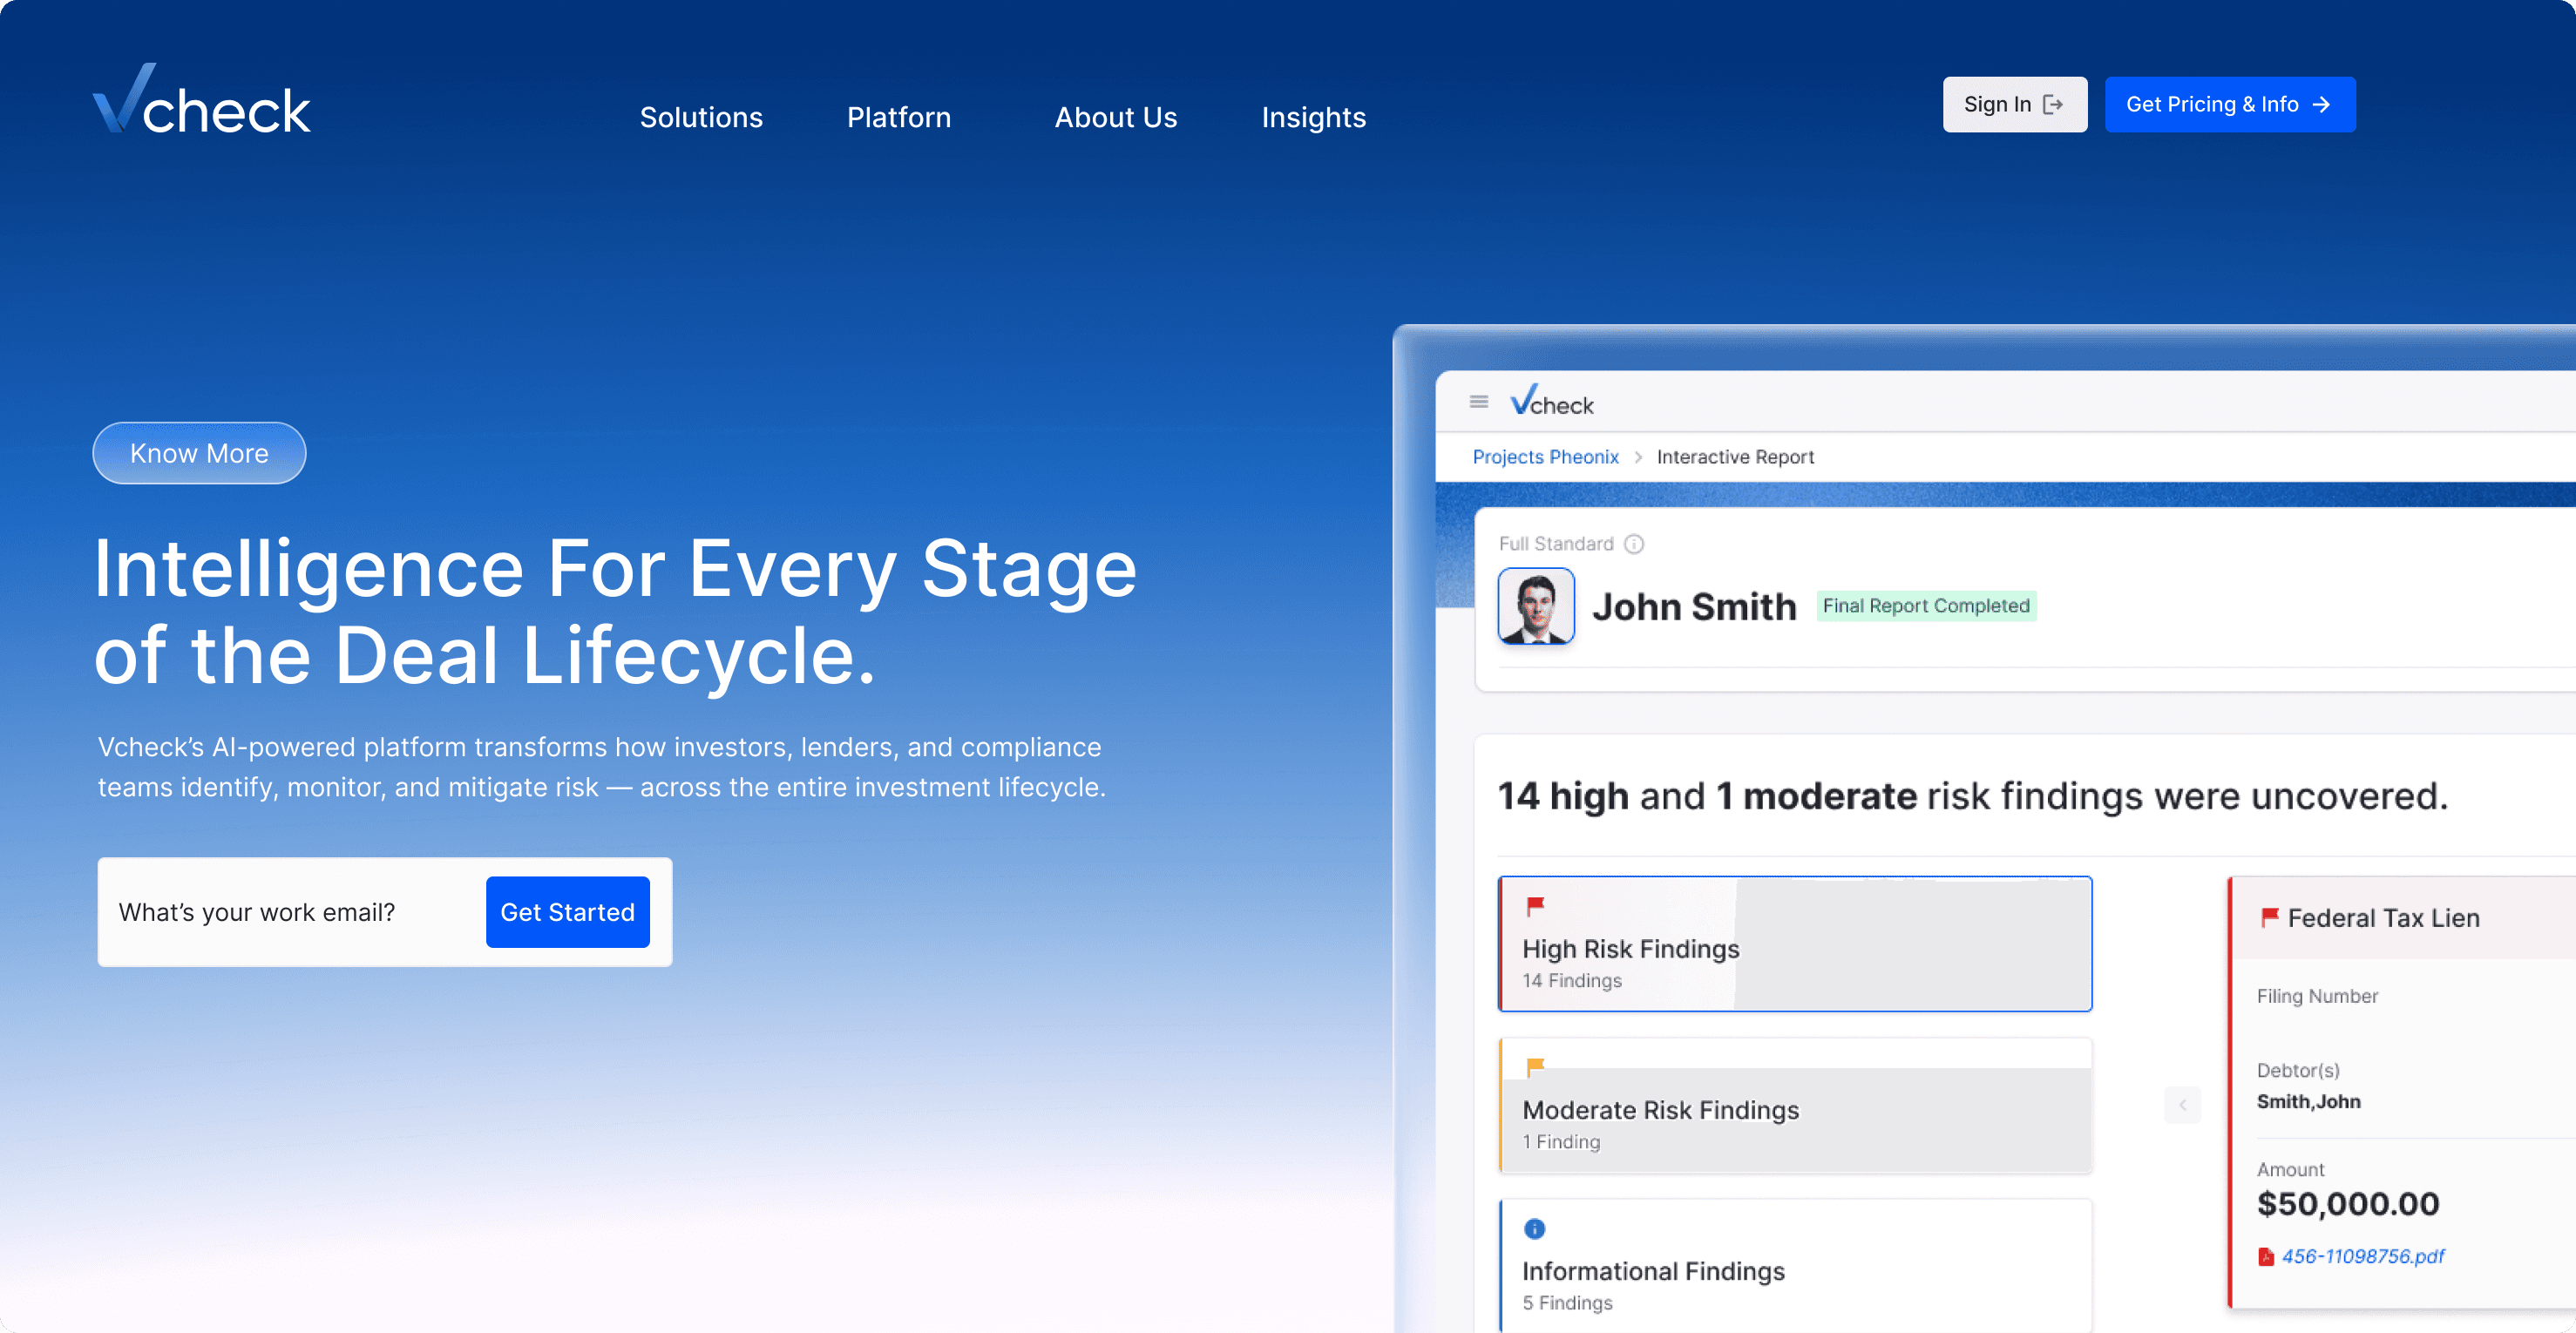Click the Know More pill button
The image size is (2576, 1333).
coord(199,454)
